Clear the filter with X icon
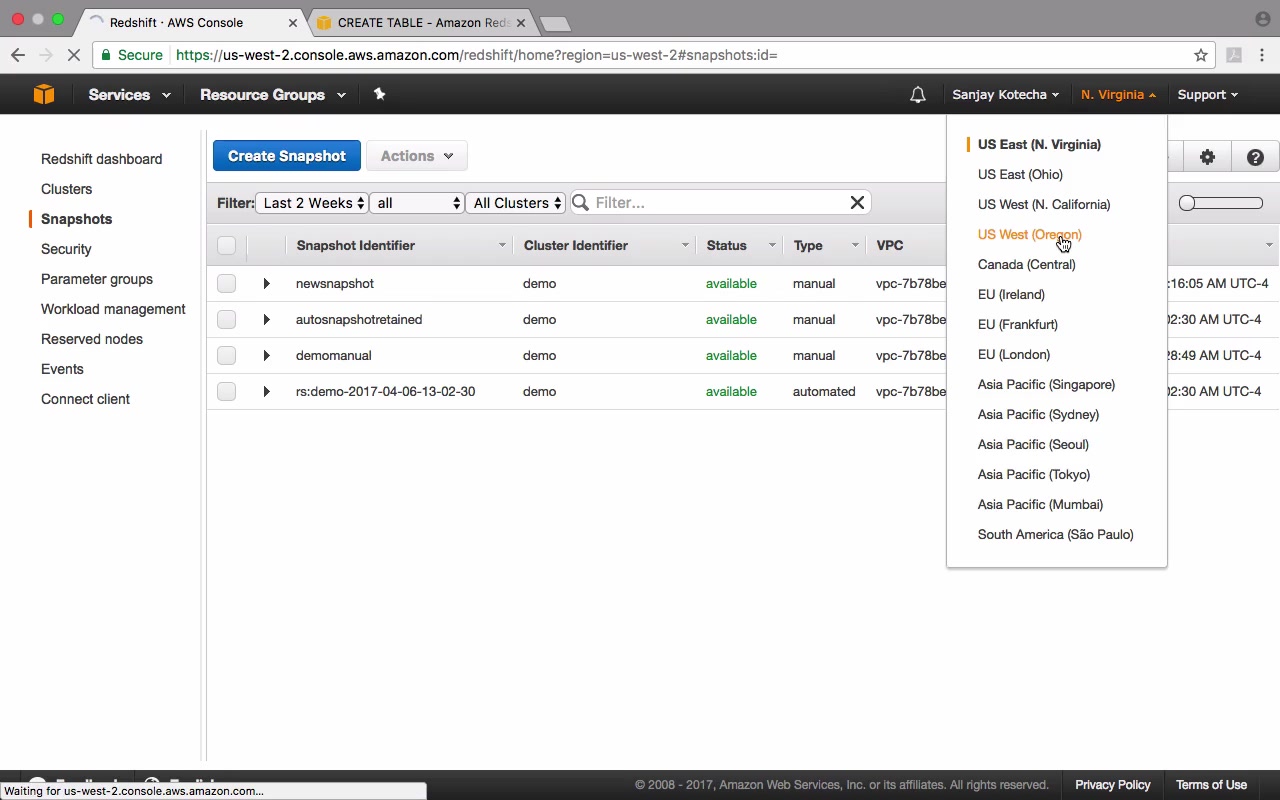Viewport: 1280px width, 800px height. click(x=857, y=203)
